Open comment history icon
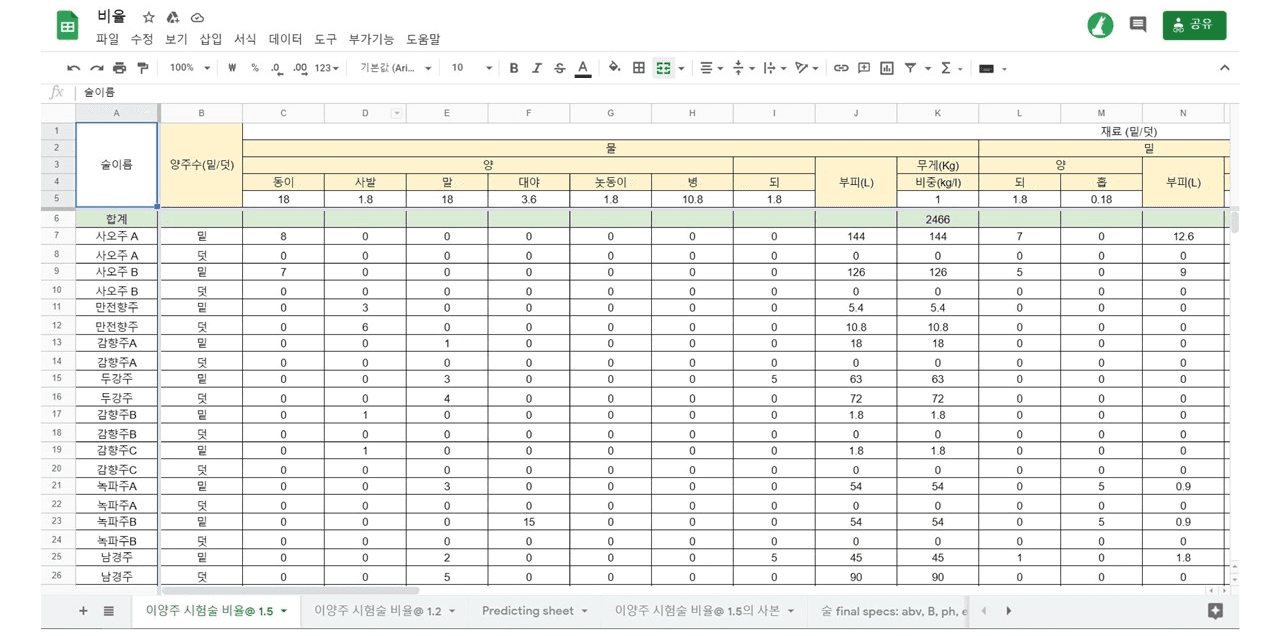The width and height of the screenshot is (1280, 636). tap(1138, 25)
